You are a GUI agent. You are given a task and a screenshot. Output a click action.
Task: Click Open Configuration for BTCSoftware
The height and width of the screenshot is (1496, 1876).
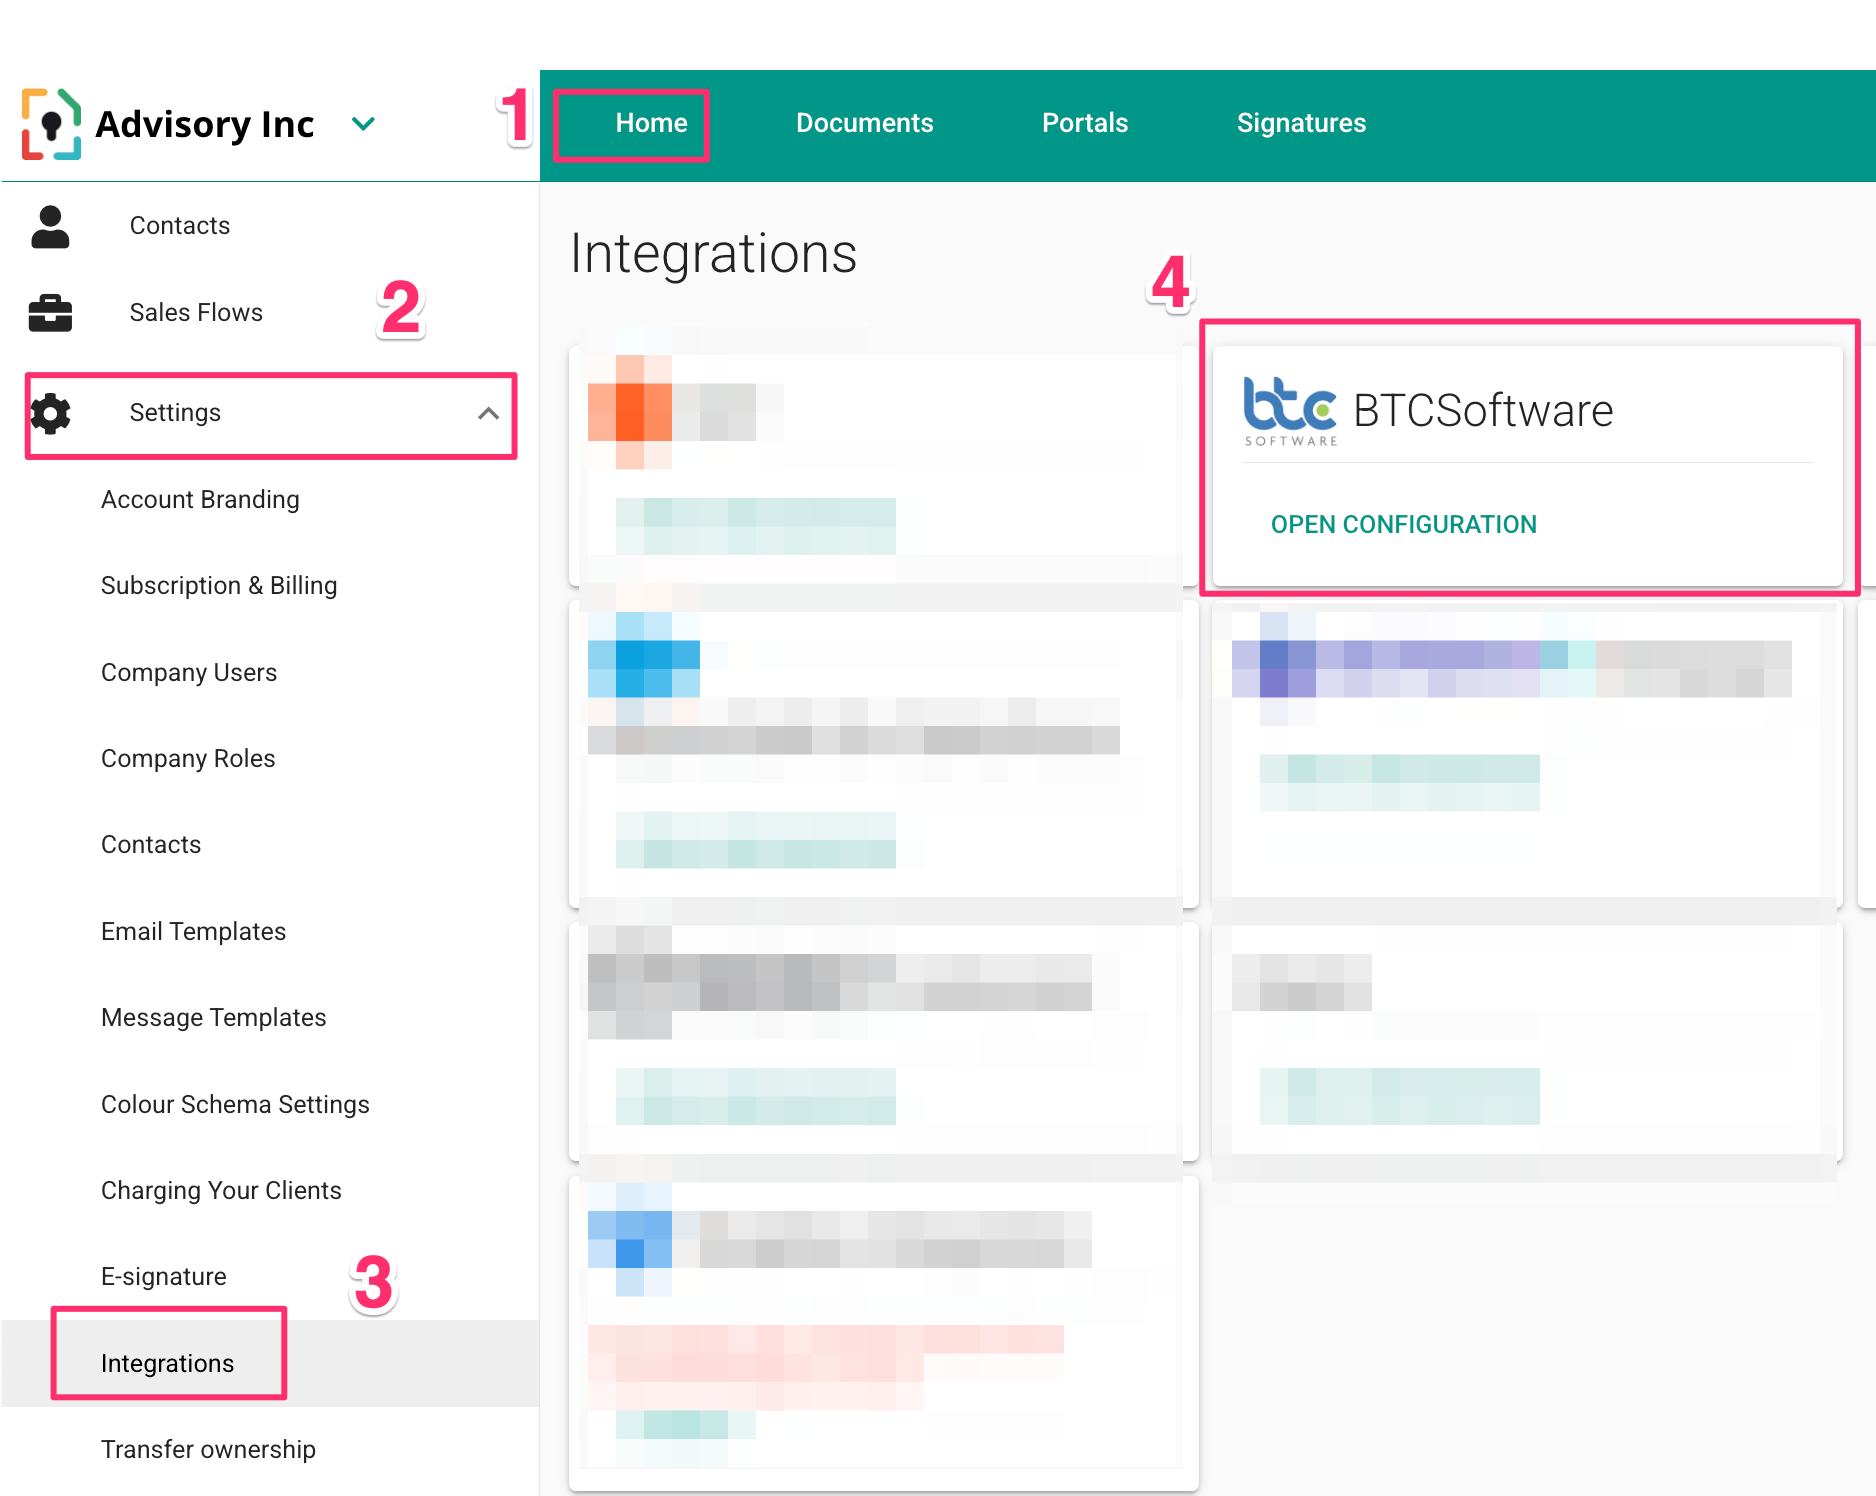1403,524
